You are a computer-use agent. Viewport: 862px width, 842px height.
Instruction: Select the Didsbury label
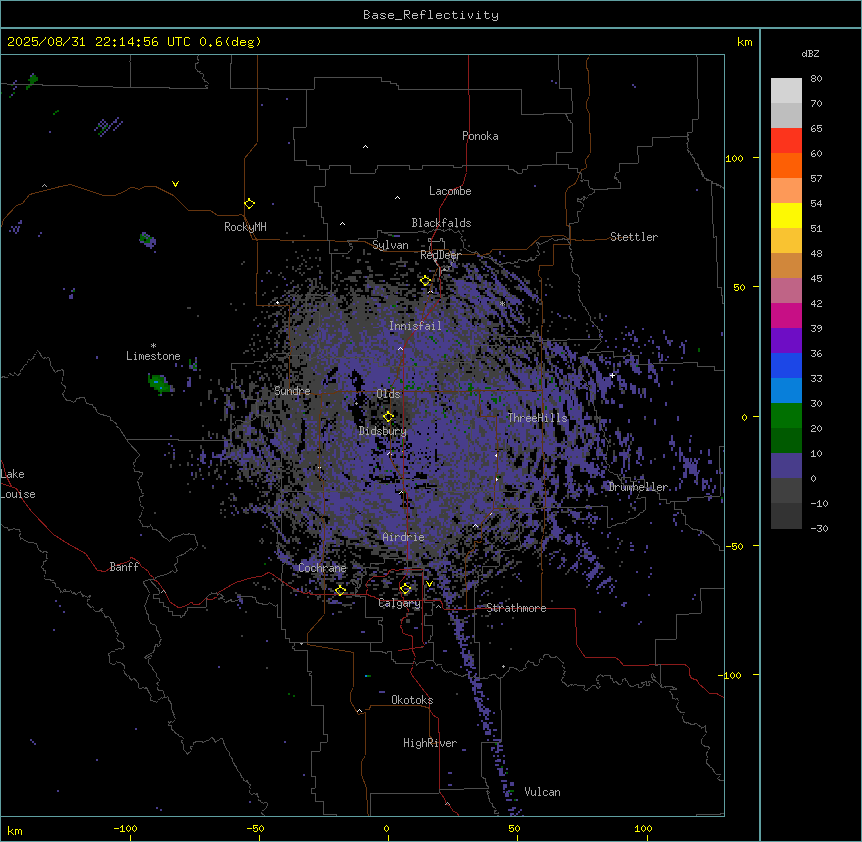[383, 431]
